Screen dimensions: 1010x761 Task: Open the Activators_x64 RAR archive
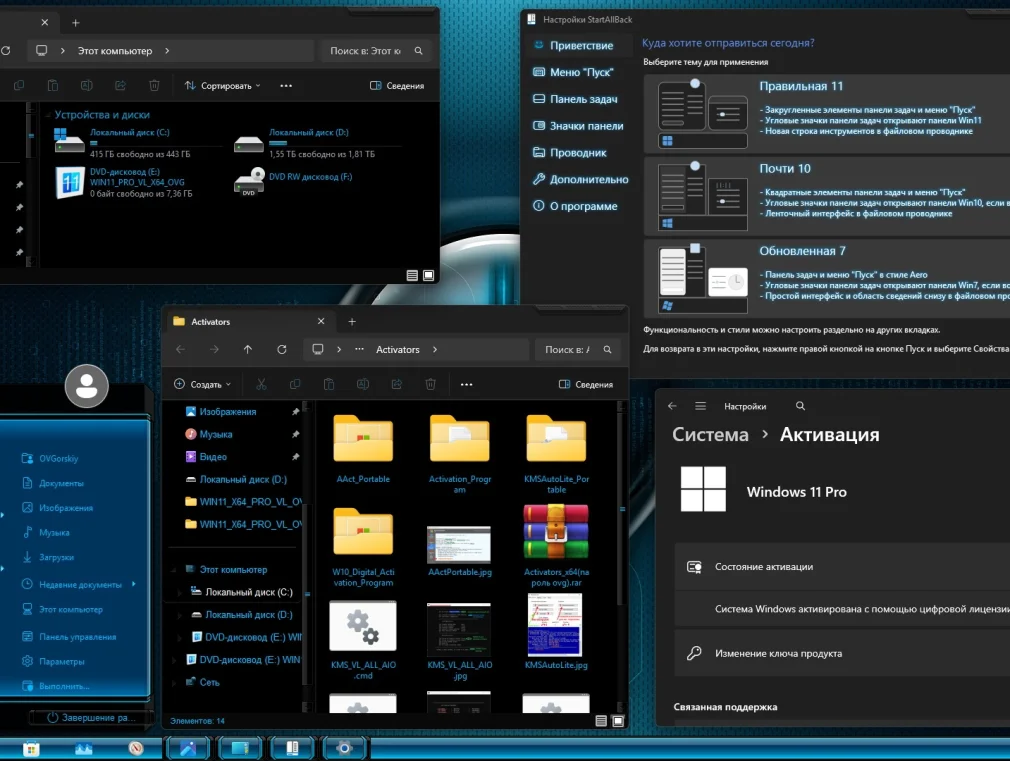click(556, 531)
